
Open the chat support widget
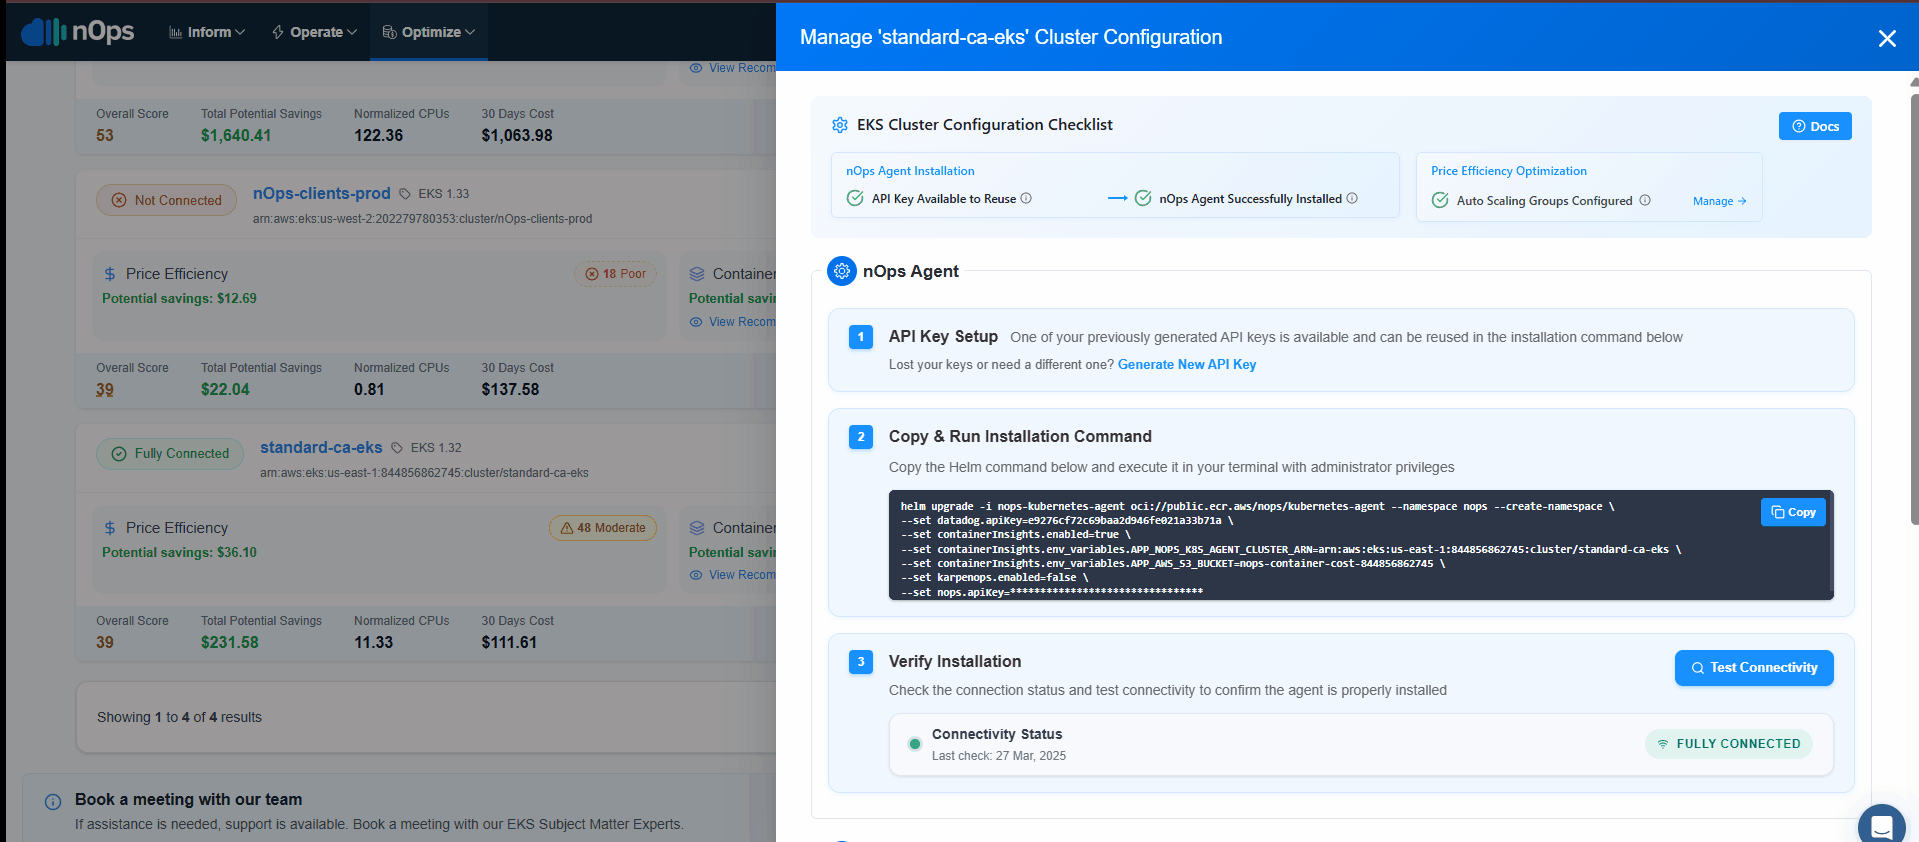pos(1881,826)
